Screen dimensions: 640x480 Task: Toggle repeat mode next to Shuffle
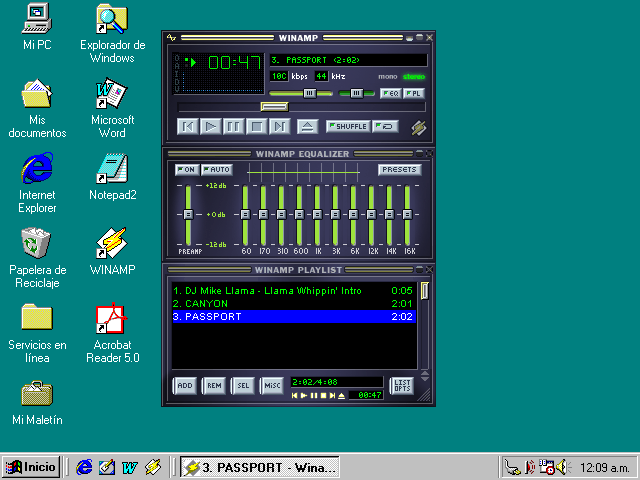point(385,127)
